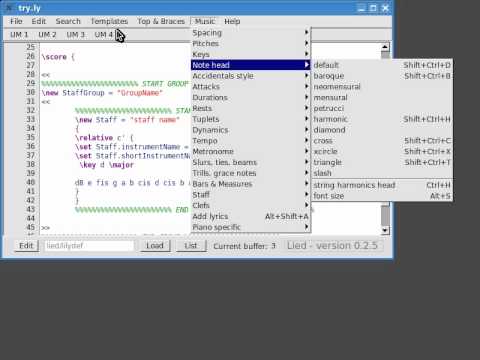
Task: Open the Tempo submenu
Action: 251,141
